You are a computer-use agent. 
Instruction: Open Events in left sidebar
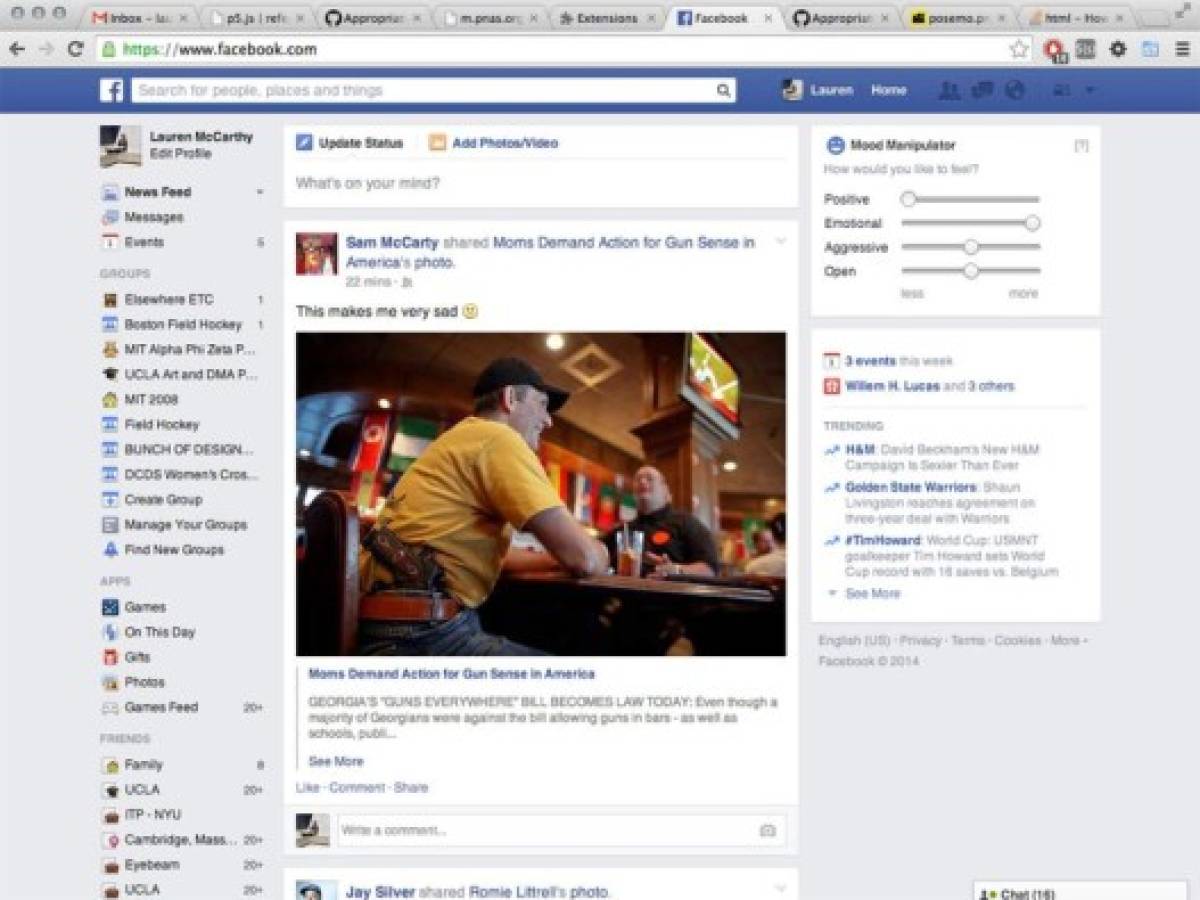coord(143,242)
